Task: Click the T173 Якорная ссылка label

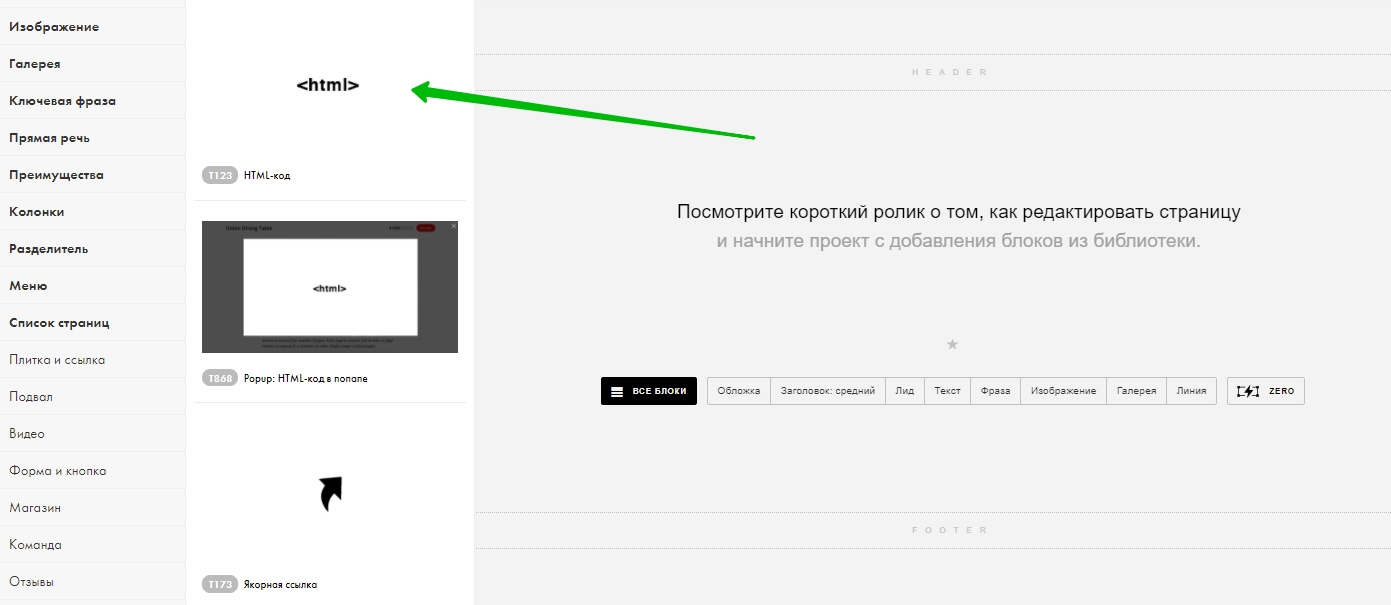Action: tap(280, 584)
